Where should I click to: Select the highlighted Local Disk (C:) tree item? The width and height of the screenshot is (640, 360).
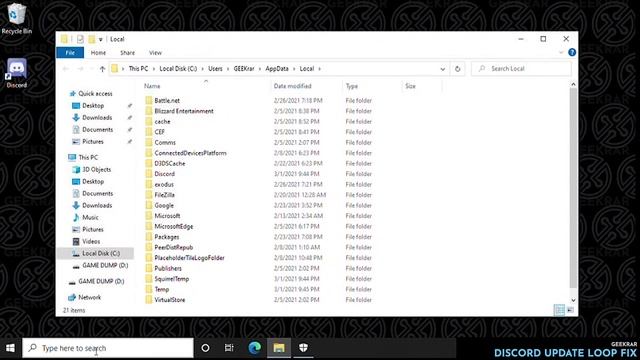(x=96, y=253)
